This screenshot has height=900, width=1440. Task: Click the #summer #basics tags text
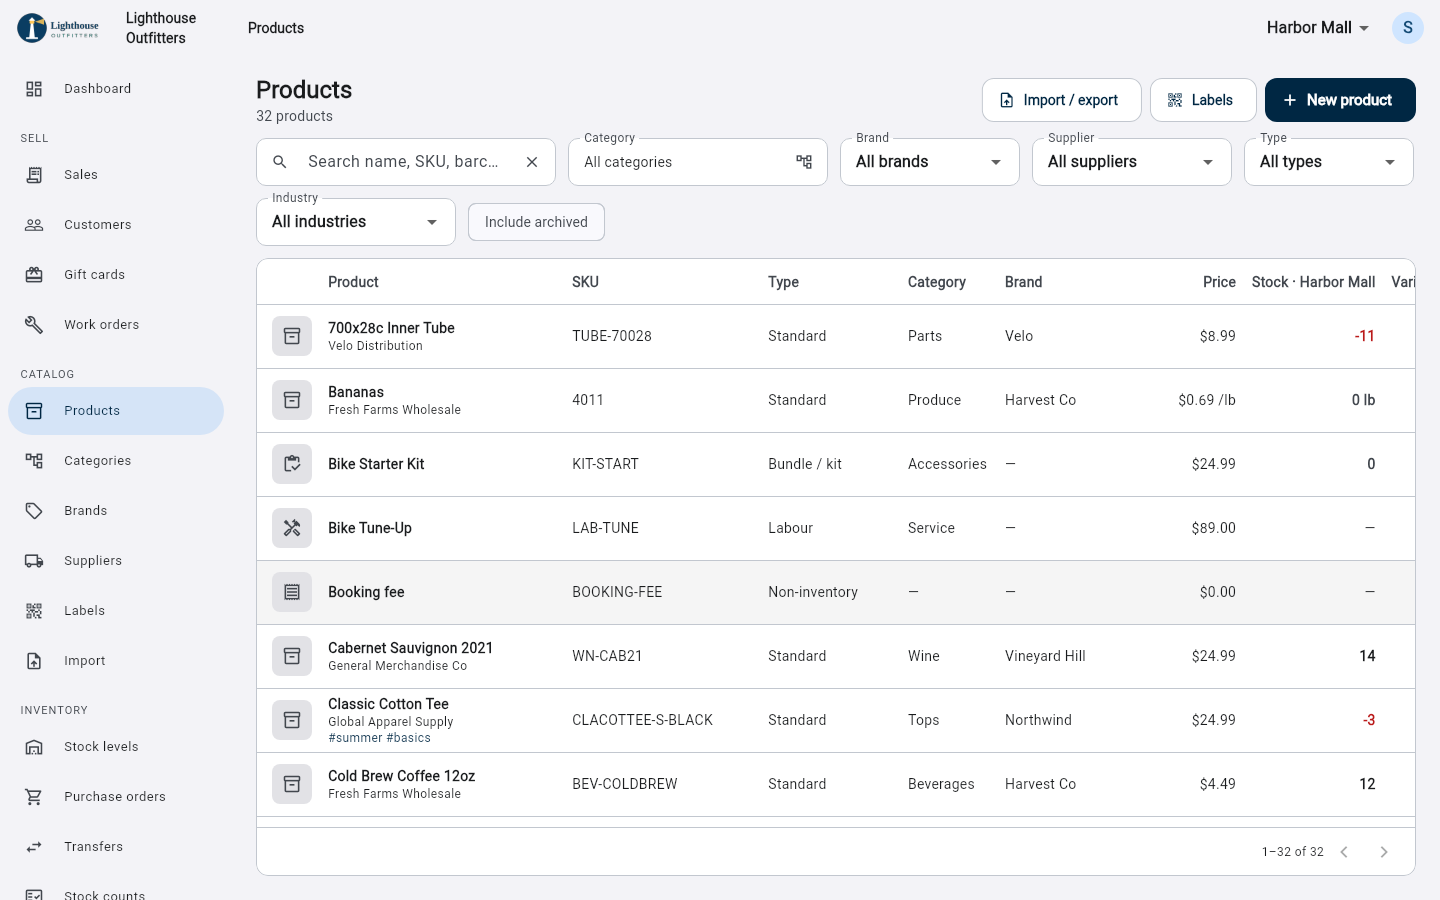380,738
